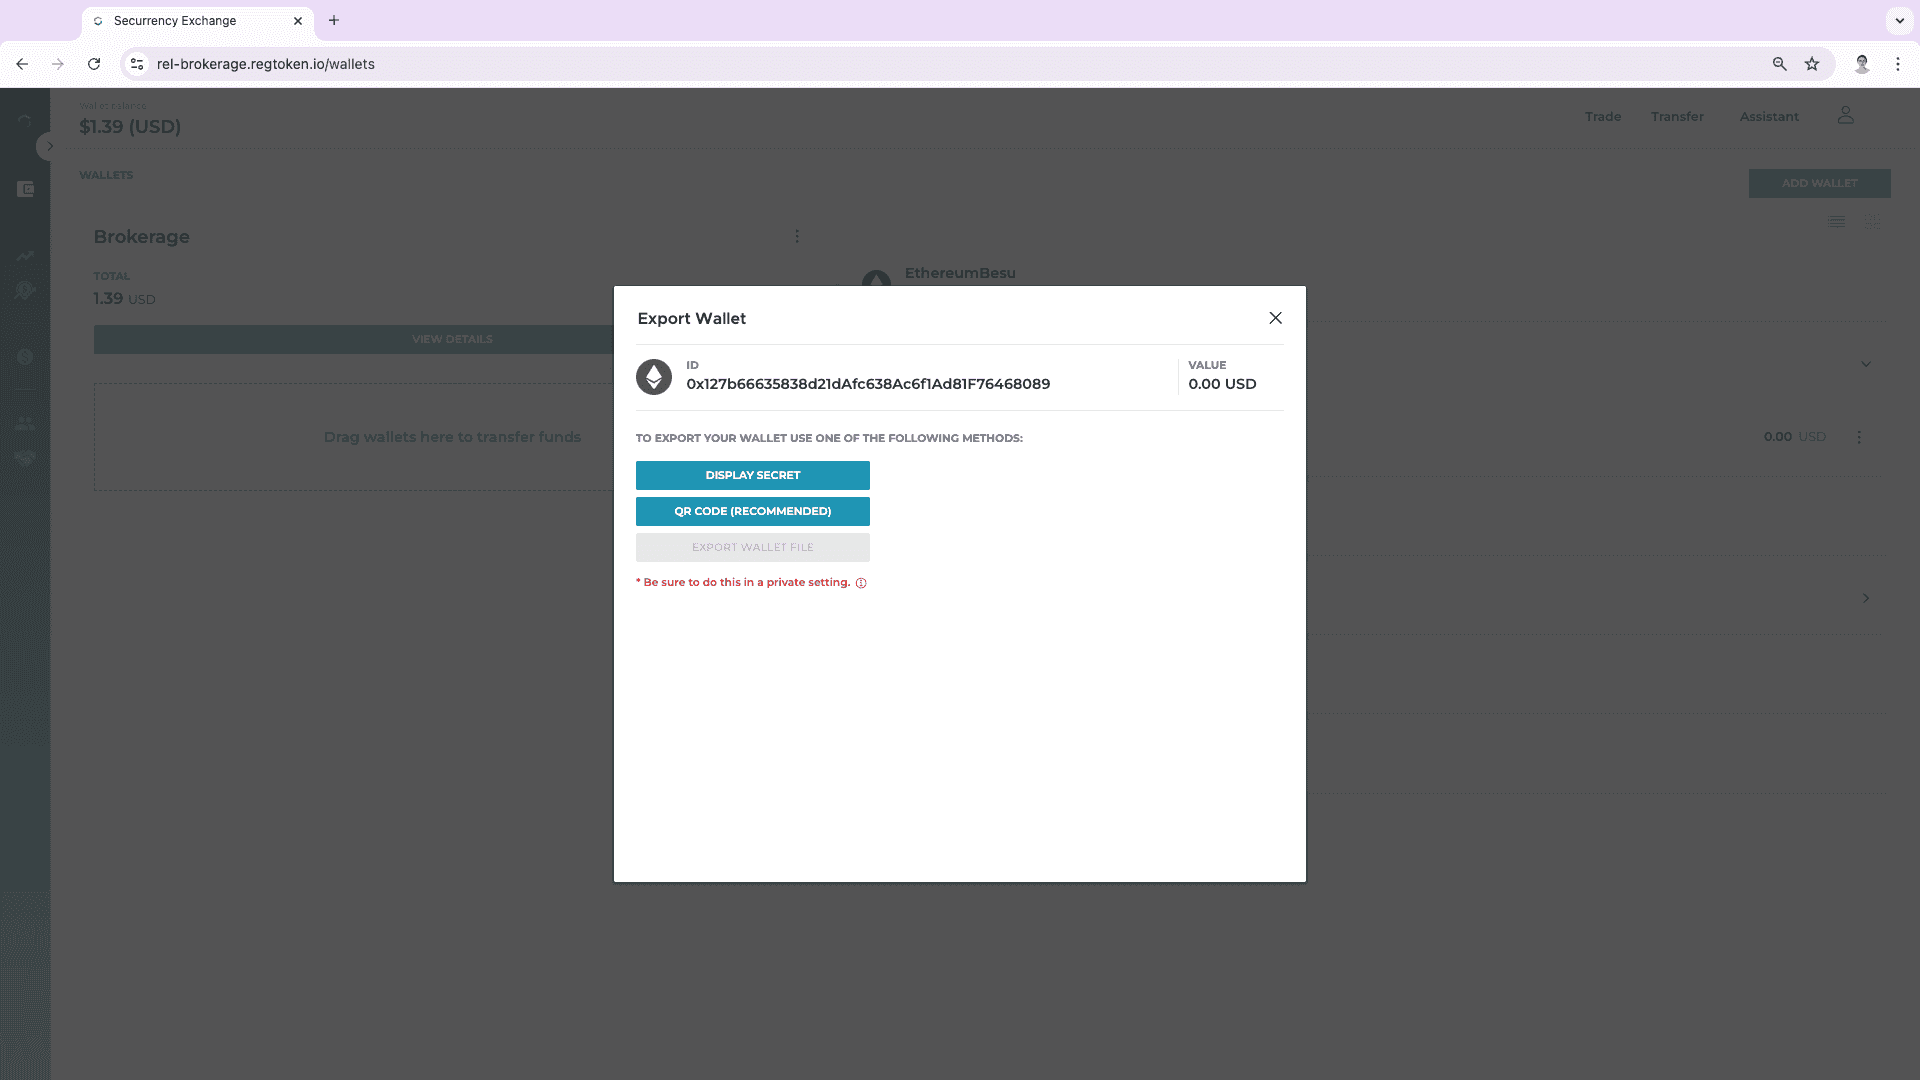Click the browser forward button
This screenshot has width=1920, height=1080.
[x=58, y=64]
